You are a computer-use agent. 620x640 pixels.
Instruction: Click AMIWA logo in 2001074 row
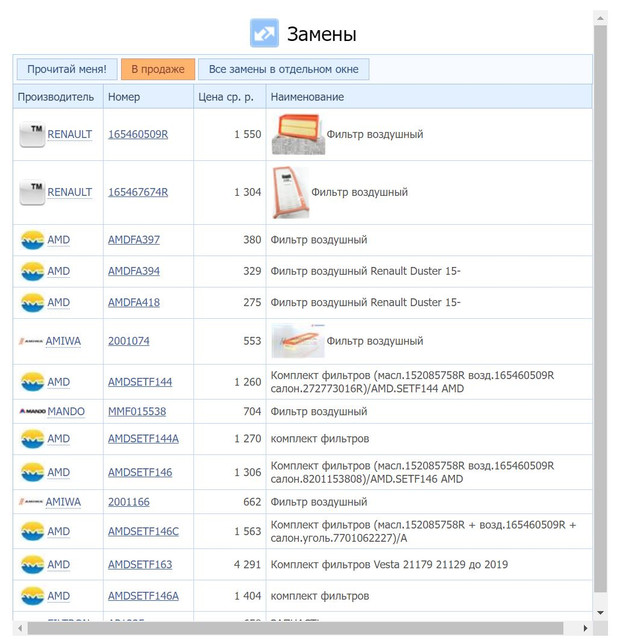[x=31, y=341]
